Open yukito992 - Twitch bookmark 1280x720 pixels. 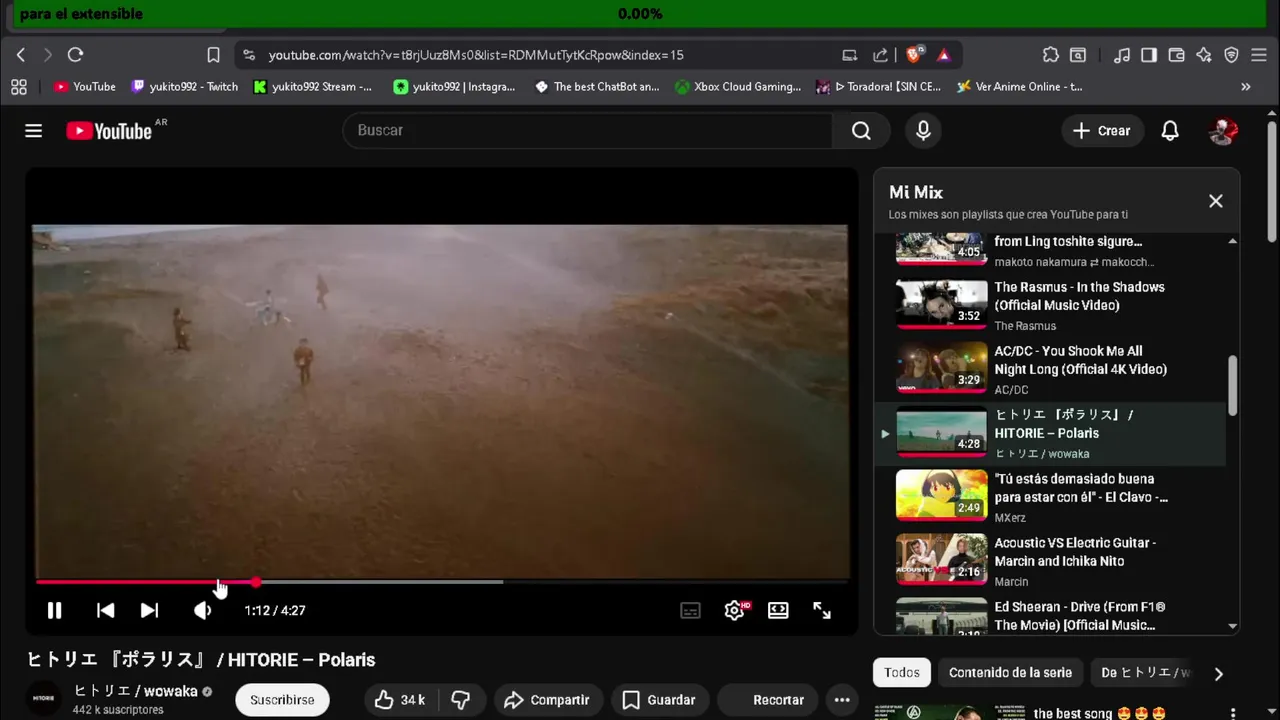(x=185, y=87)
